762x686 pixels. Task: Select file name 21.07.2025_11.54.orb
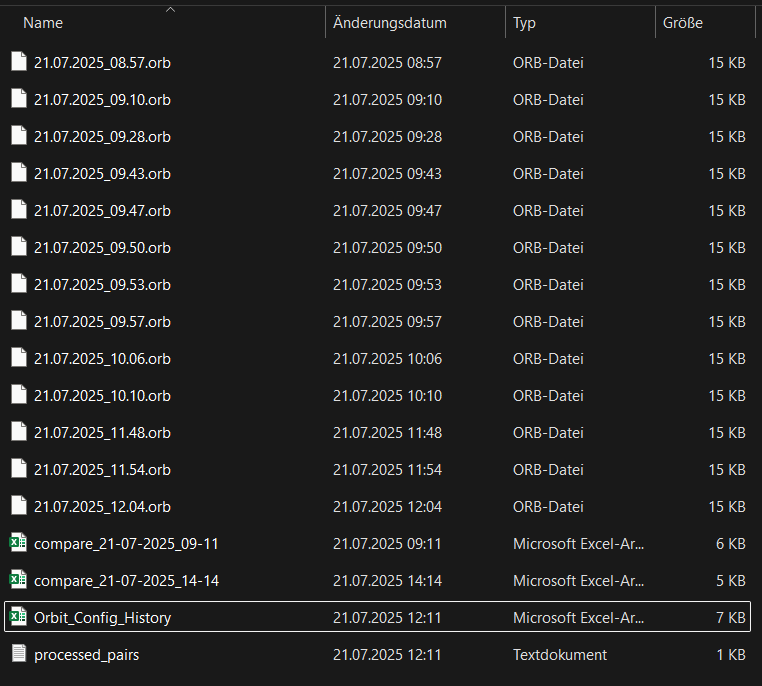(103, 469)
